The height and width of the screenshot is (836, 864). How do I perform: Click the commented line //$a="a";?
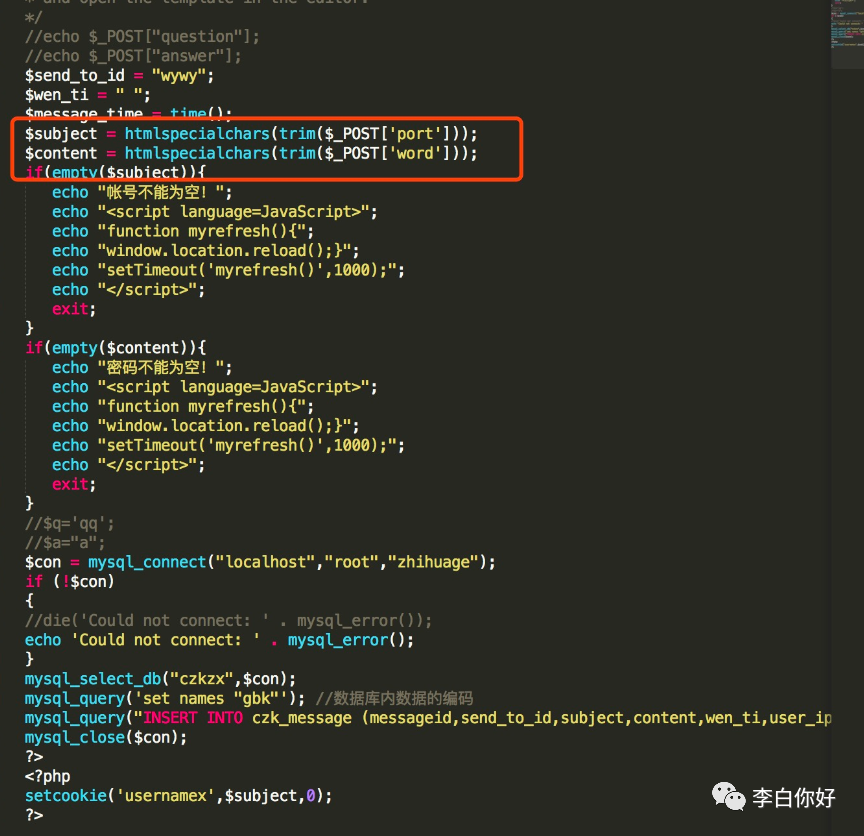pyautogui.click(x=64, y=543)
